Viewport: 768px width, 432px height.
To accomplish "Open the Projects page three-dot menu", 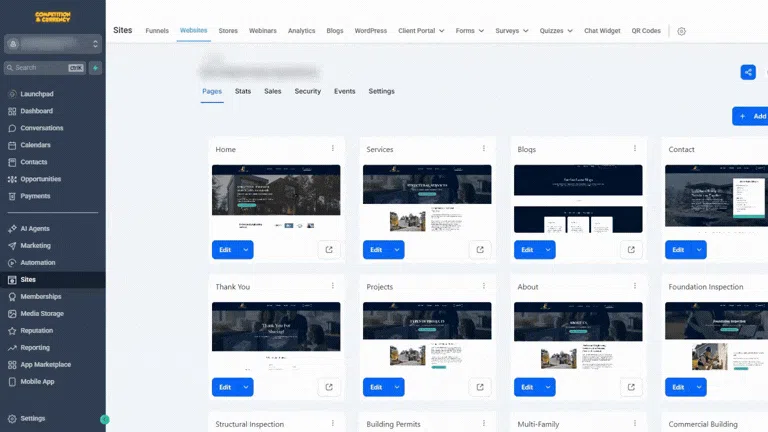I will (x=483, y=286).
